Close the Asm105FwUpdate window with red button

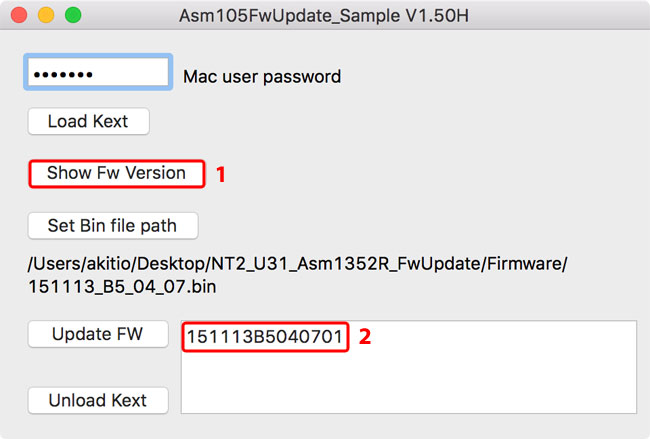click(18, 16)
